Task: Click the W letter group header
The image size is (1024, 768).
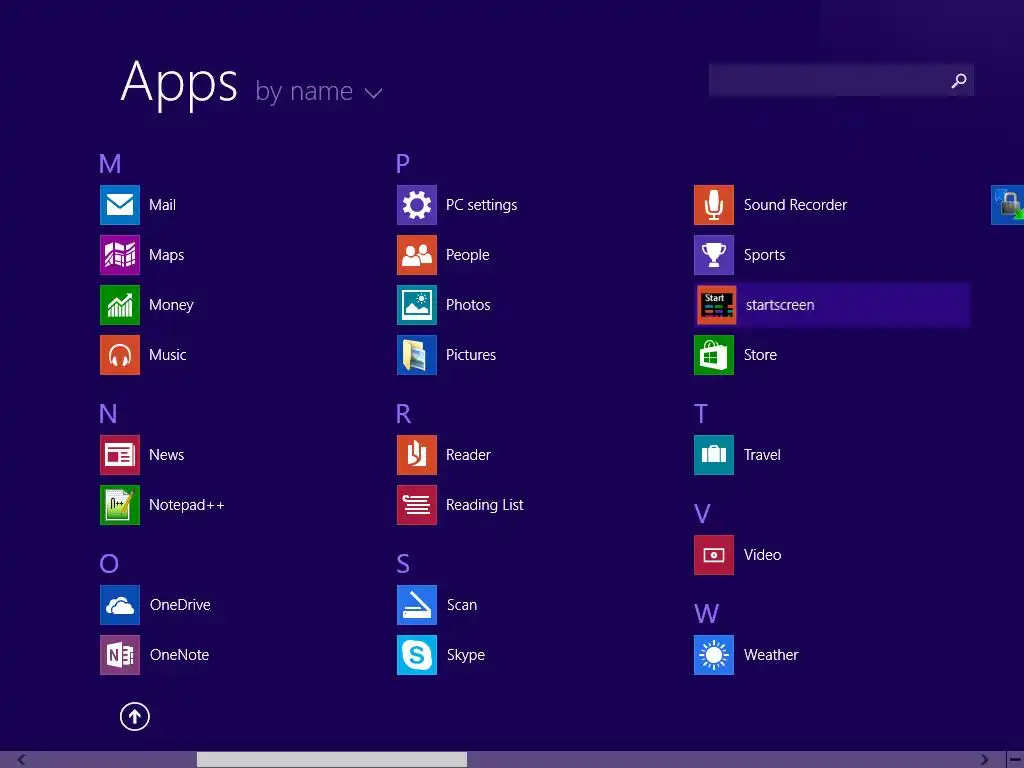Action: (707, 614)
